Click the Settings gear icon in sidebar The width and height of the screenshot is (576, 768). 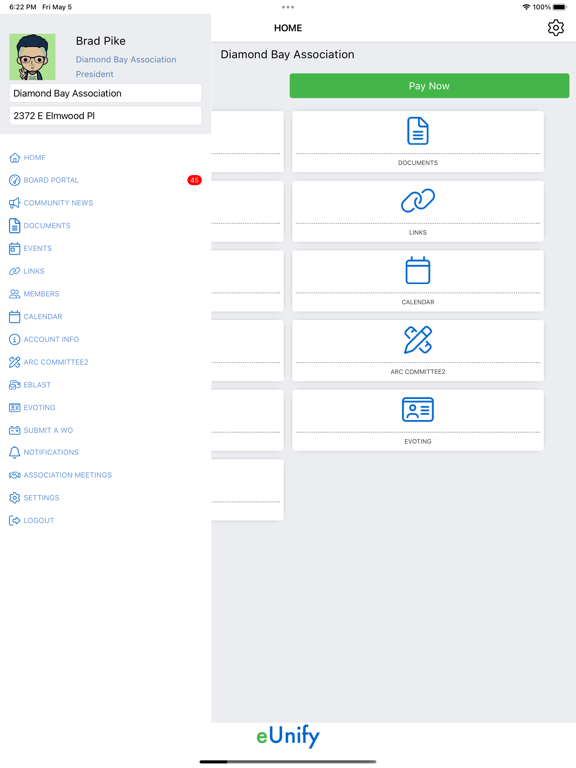(x=15, y=498)
